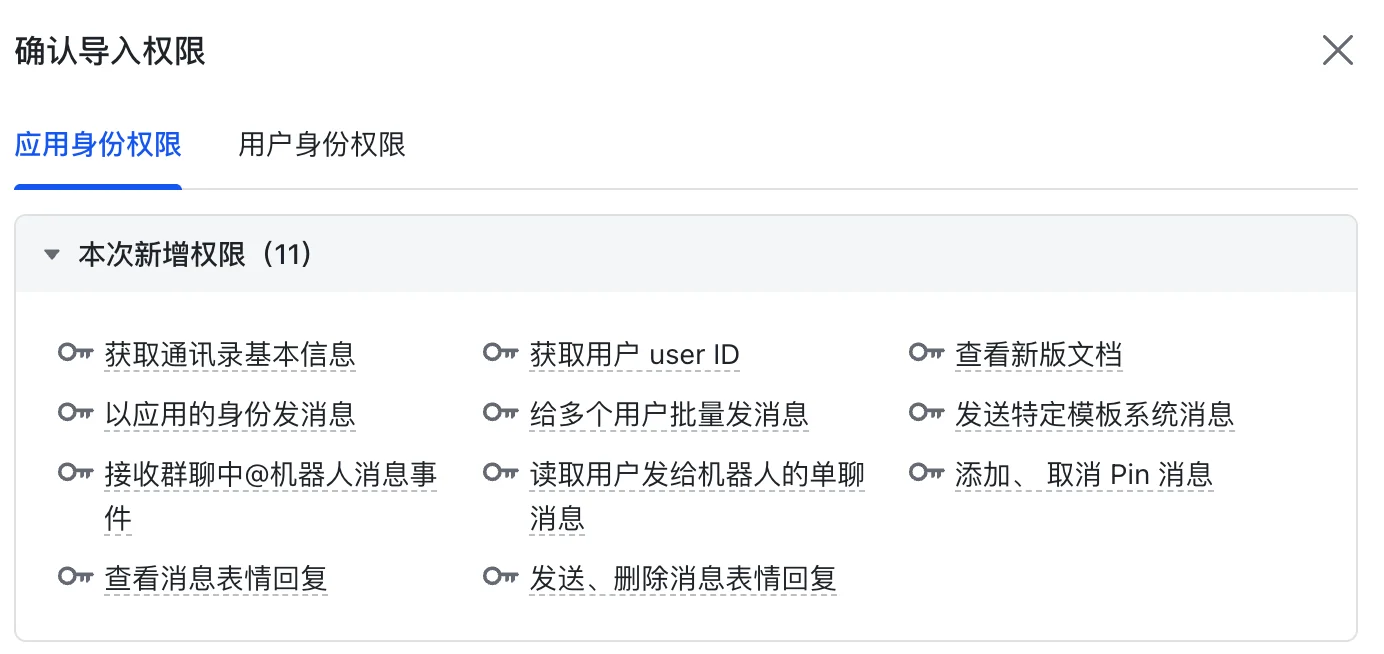Click key icon next to 查看消息表情回复
This screenshot has height=654, width=1384.
[x=76, y=577]
